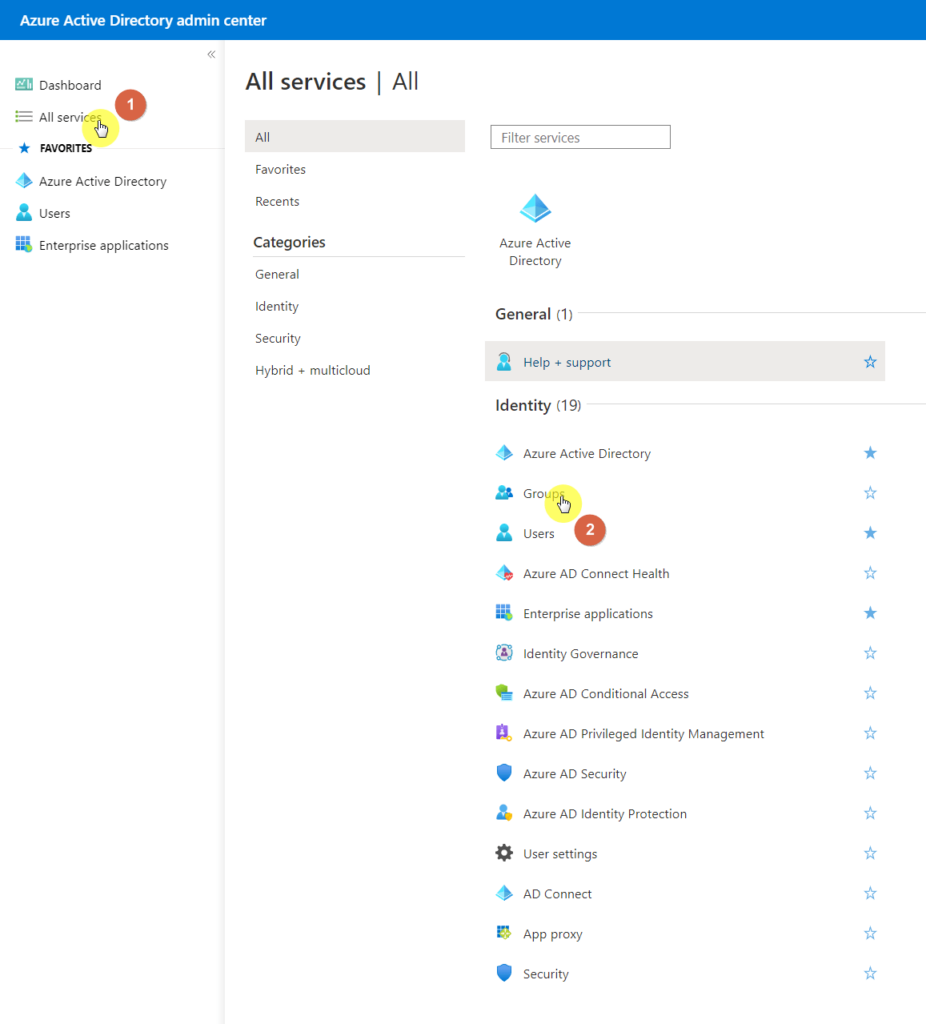Click the Users icon in the sidebar

click(x=24, y=213)
